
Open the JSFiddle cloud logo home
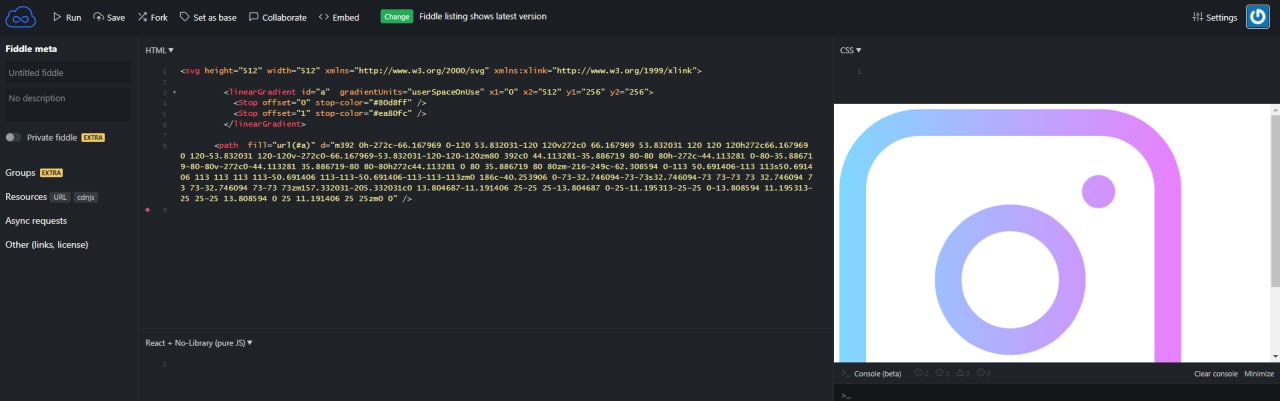point(21,17)
